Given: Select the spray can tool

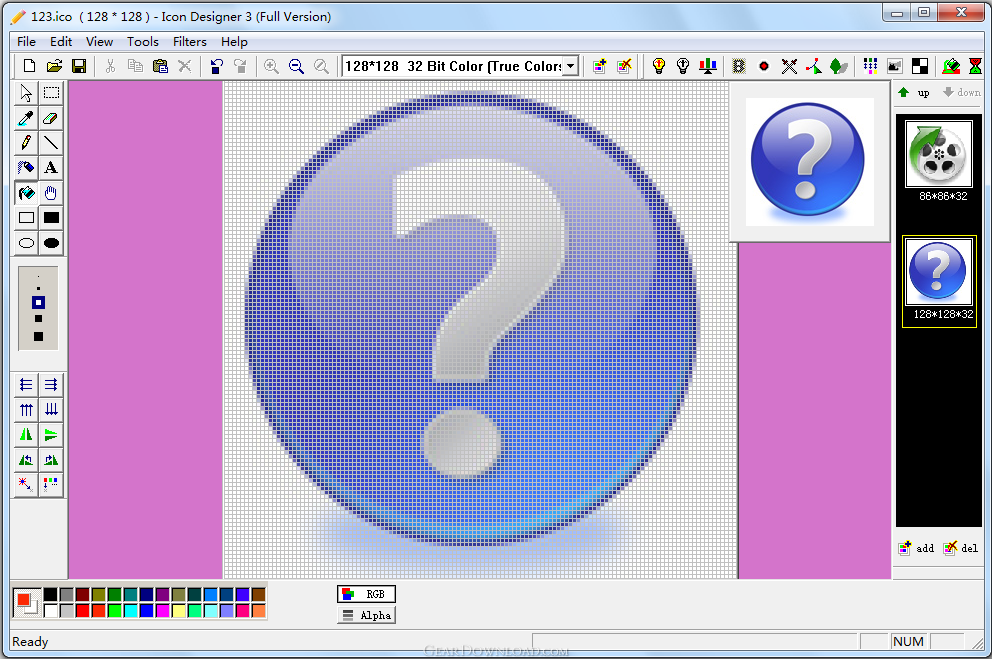Looking at the screenshot, I should pos(26,168).
